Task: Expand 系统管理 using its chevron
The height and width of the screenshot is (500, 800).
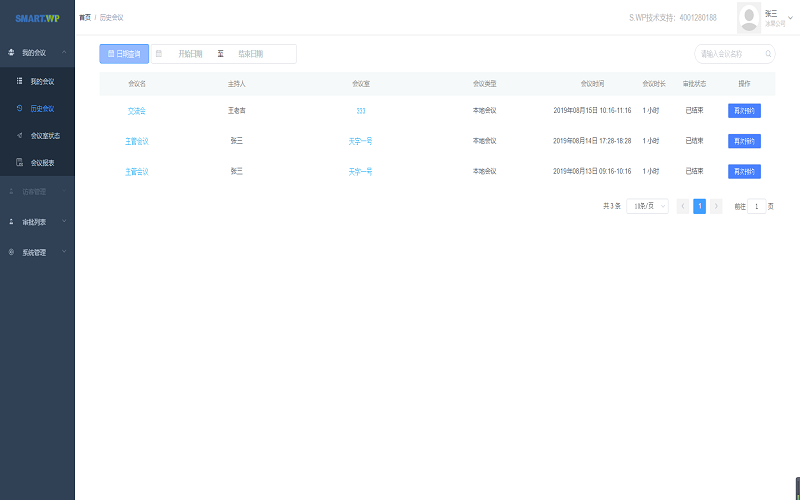Action: 64,252
